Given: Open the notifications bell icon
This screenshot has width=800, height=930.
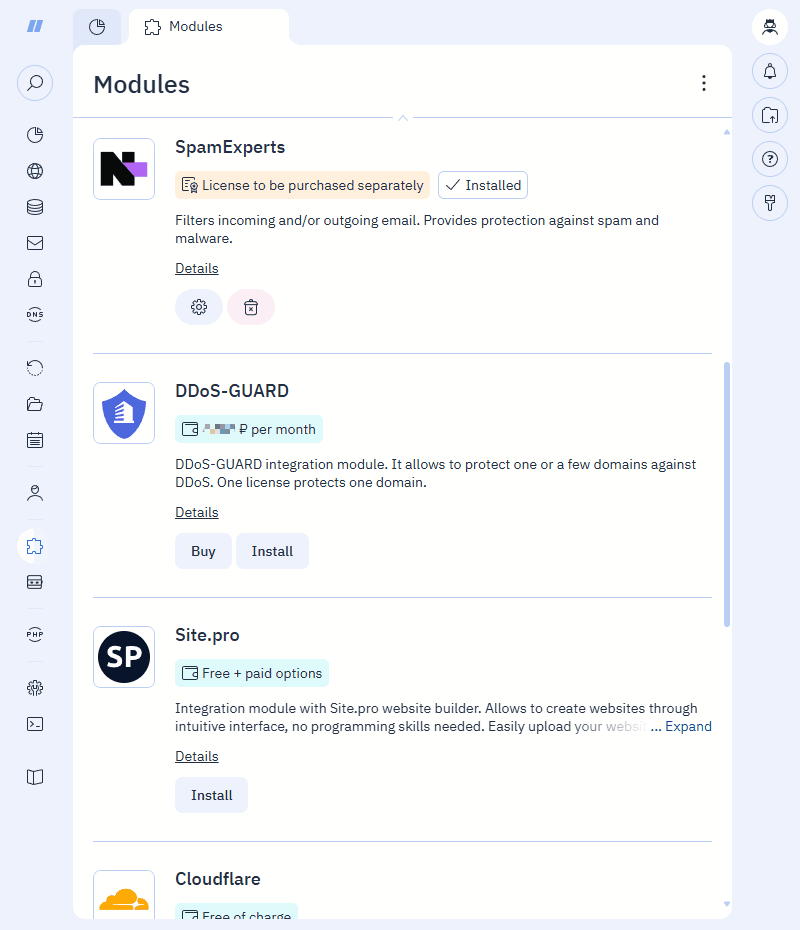Looking at the screenshot, I should 770,71.
